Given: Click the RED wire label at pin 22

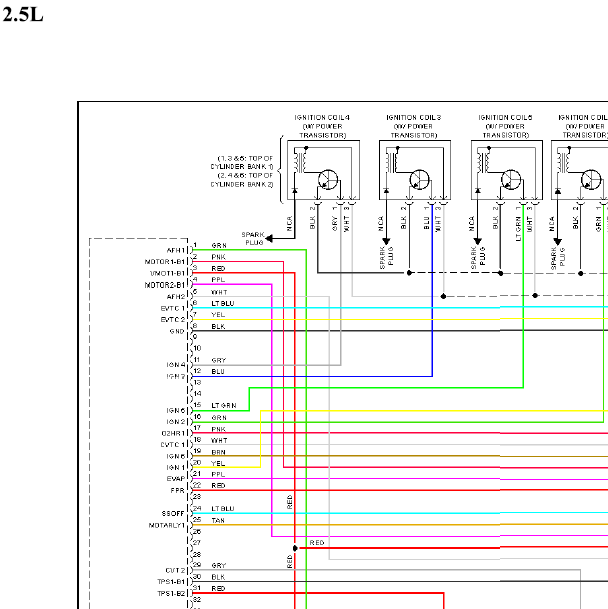Looking at the screenshot, I should [x=218, y=485].
